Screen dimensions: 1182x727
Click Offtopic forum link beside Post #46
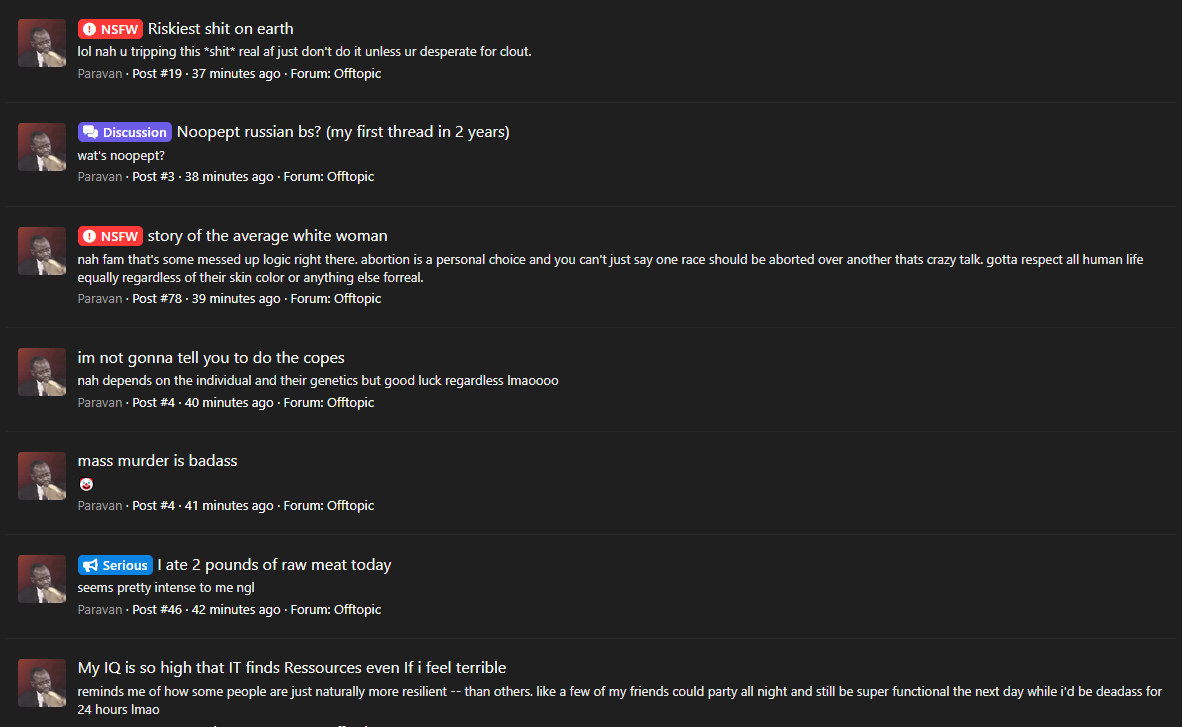[357, 610]
